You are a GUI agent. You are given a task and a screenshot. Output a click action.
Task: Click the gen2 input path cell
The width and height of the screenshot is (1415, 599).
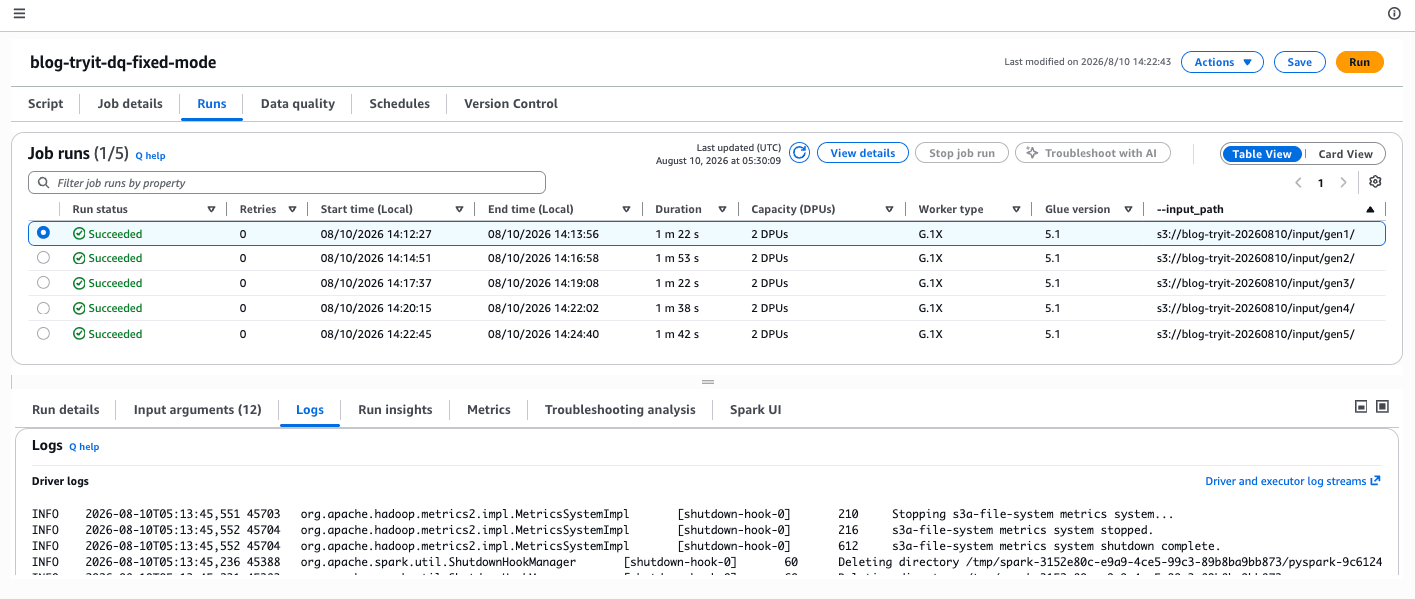(x=1255, y=258)
